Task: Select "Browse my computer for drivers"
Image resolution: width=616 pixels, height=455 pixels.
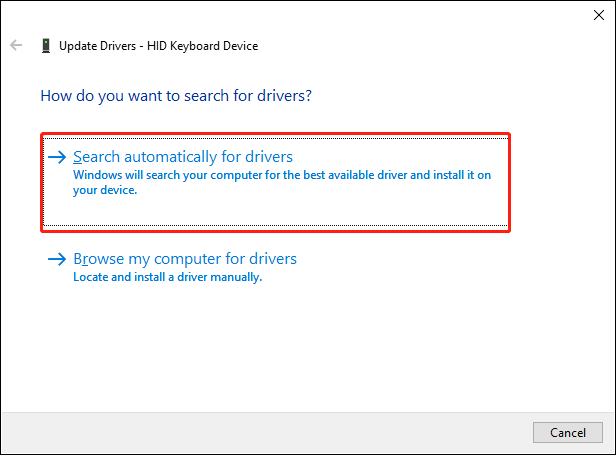Action: tap(185, 259)
